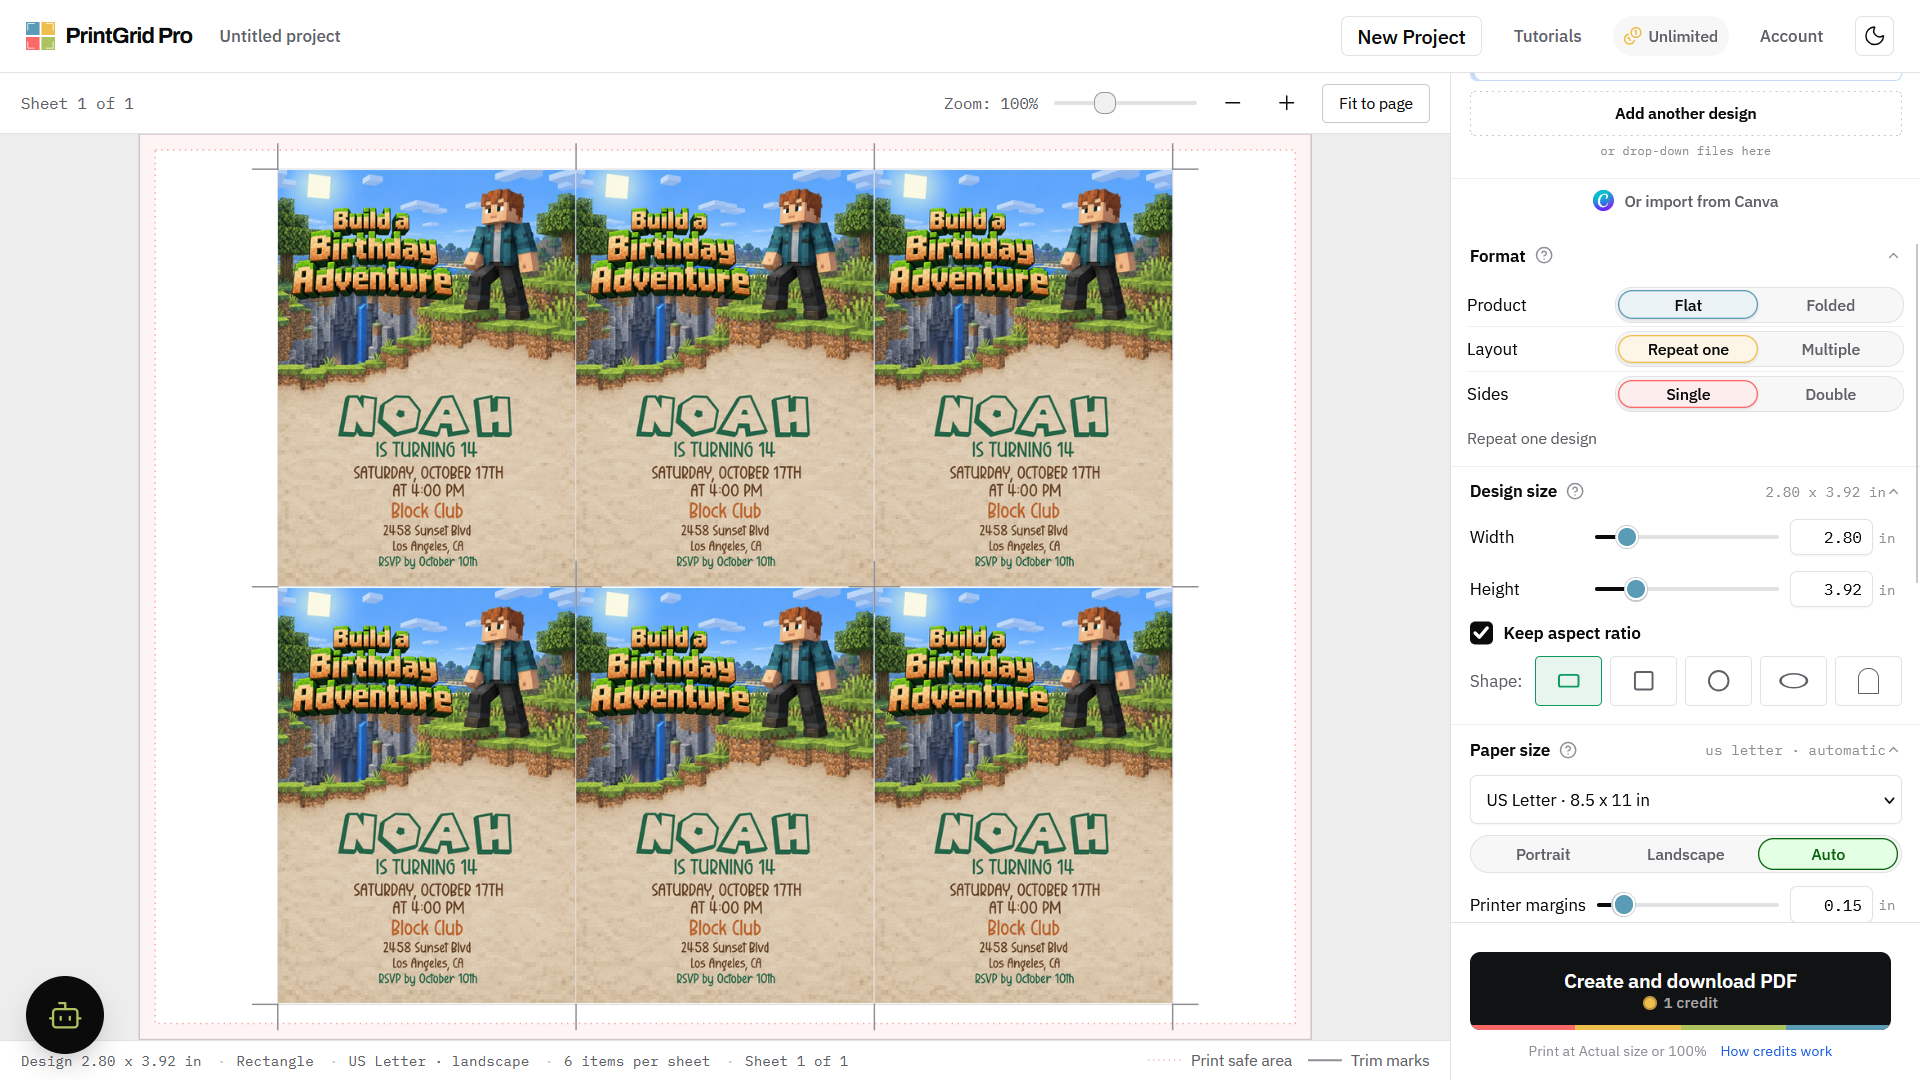Select Folded product option
The height and width of the screenshot is (1080, 1920).
click(1830, 305)
